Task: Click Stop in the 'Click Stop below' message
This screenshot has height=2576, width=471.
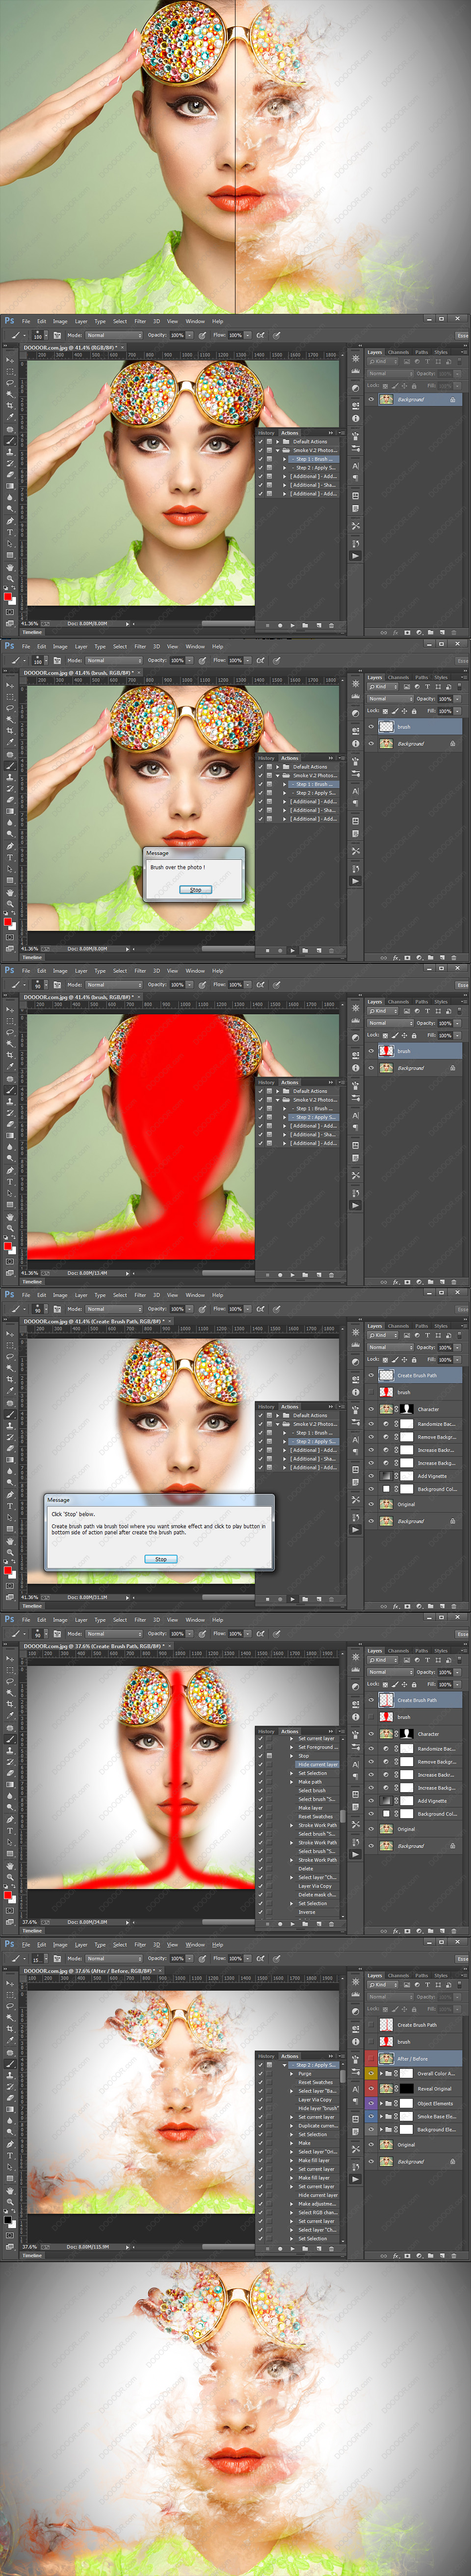Action: pyautogui.click(x=160, y=1559)
